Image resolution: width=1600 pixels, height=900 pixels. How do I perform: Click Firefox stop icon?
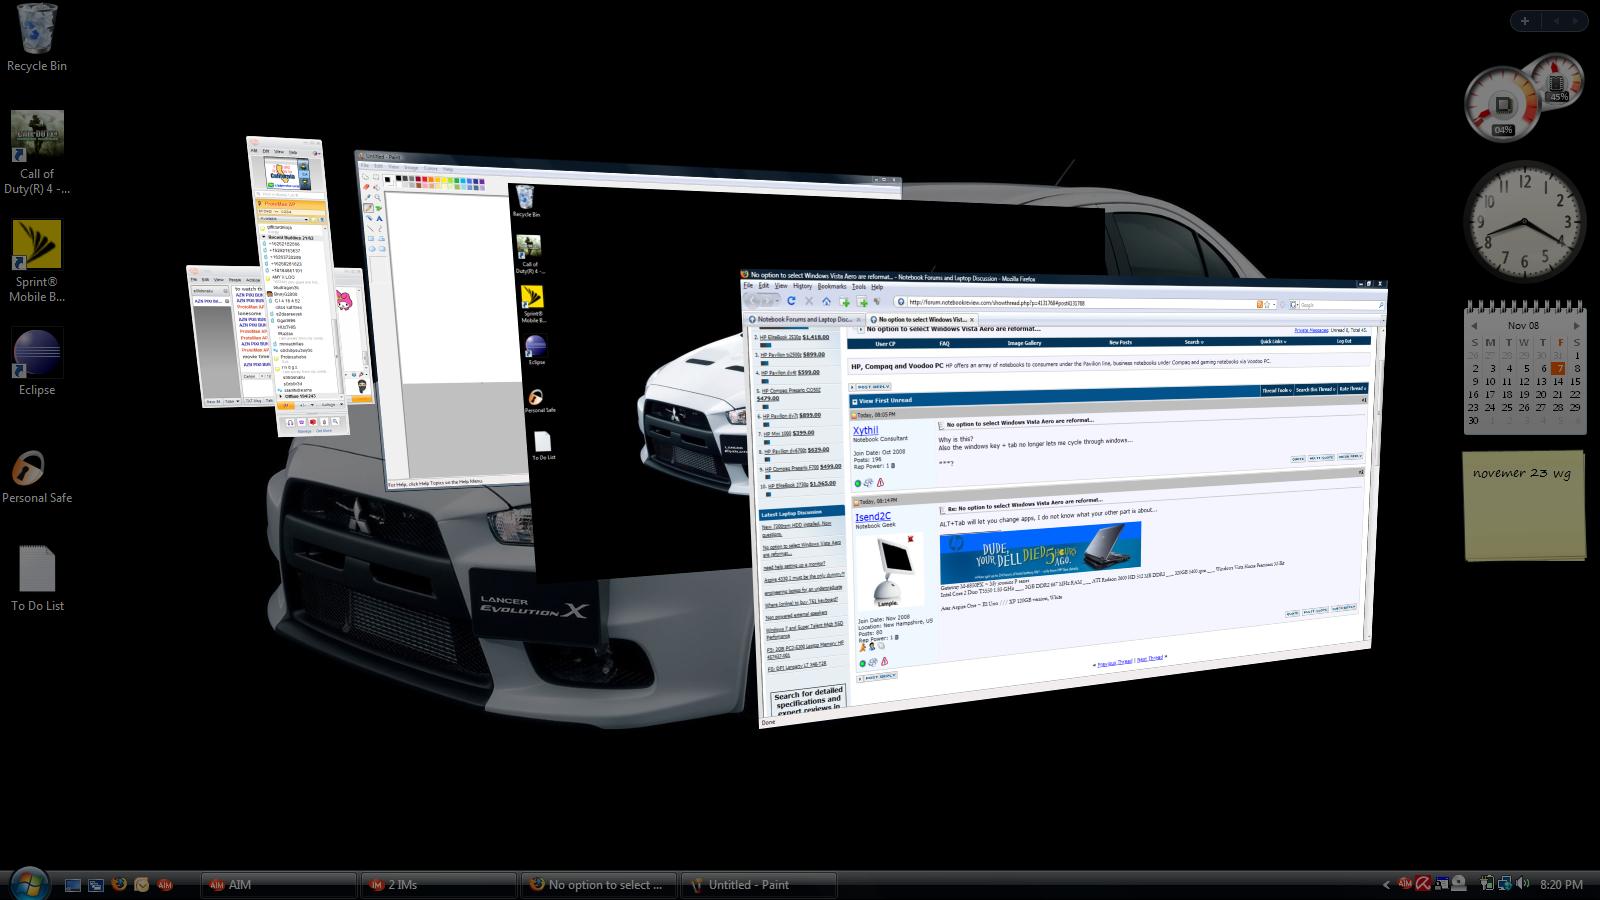[809, 301]
